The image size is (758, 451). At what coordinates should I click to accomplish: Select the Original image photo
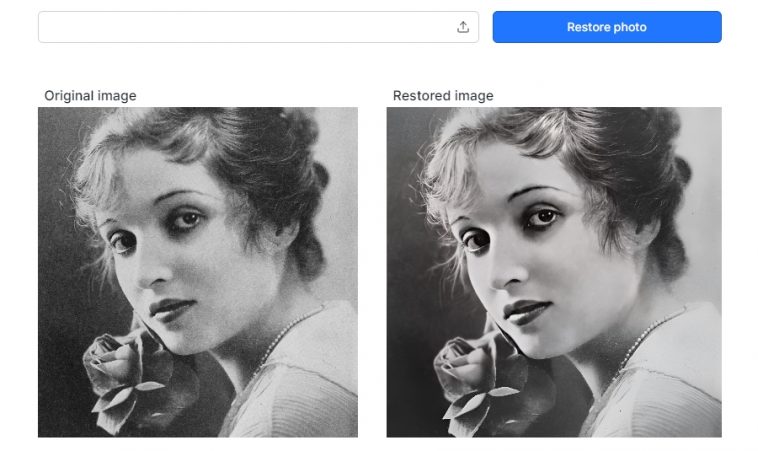click(198, 272)
